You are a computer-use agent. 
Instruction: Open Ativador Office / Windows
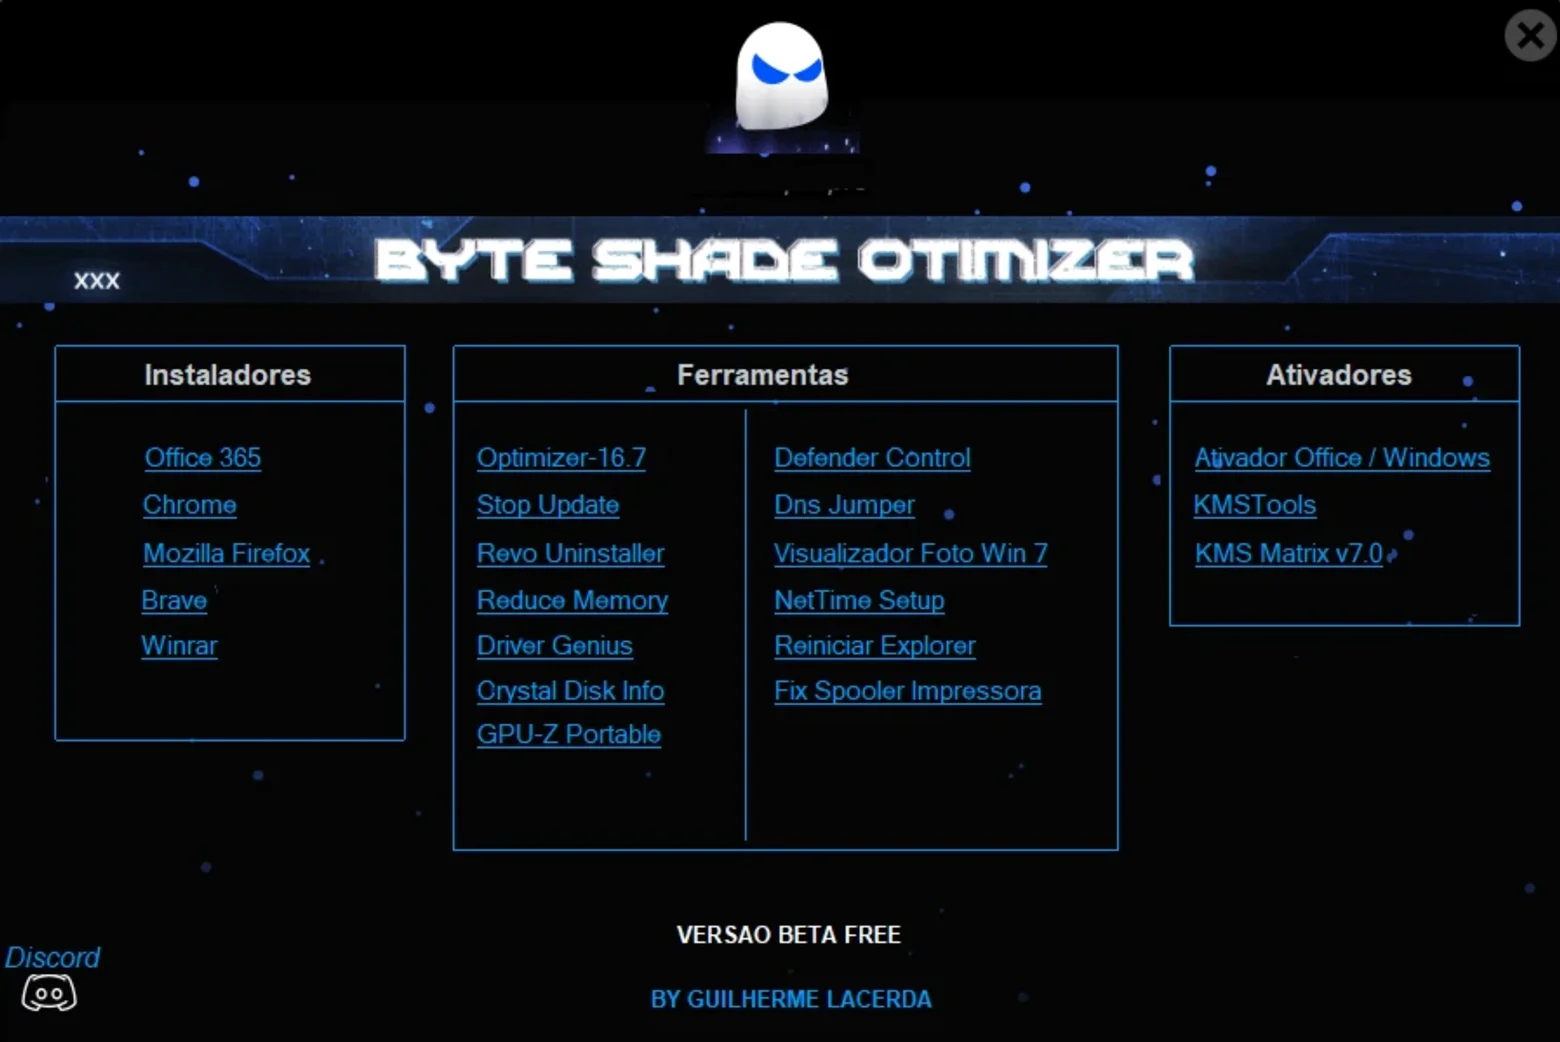point(1343,458)
